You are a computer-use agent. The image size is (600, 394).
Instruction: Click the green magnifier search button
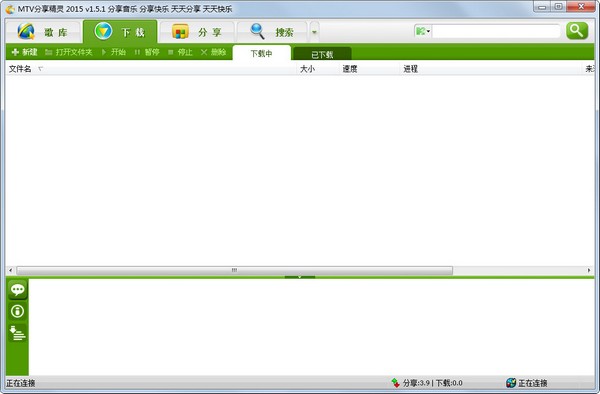point(577,31)
